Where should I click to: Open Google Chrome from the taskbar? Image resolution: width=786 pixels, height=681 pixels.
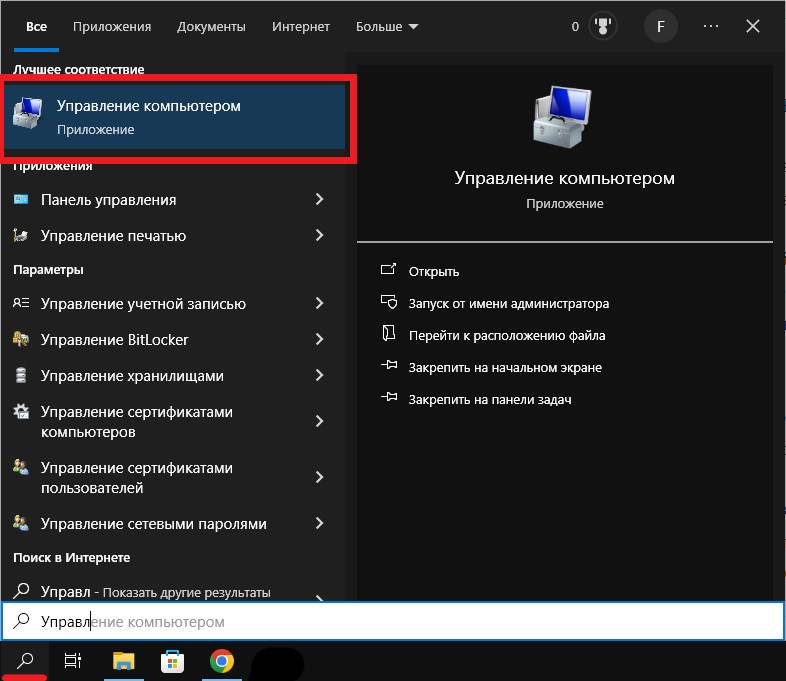[x=222, y=660]
